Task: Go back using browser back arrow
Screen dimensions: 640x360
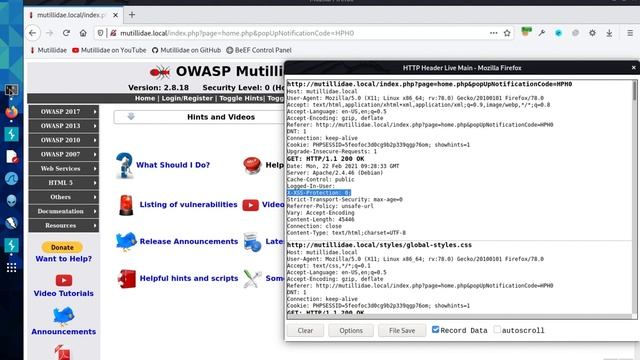Action: [x=33, y=33]
